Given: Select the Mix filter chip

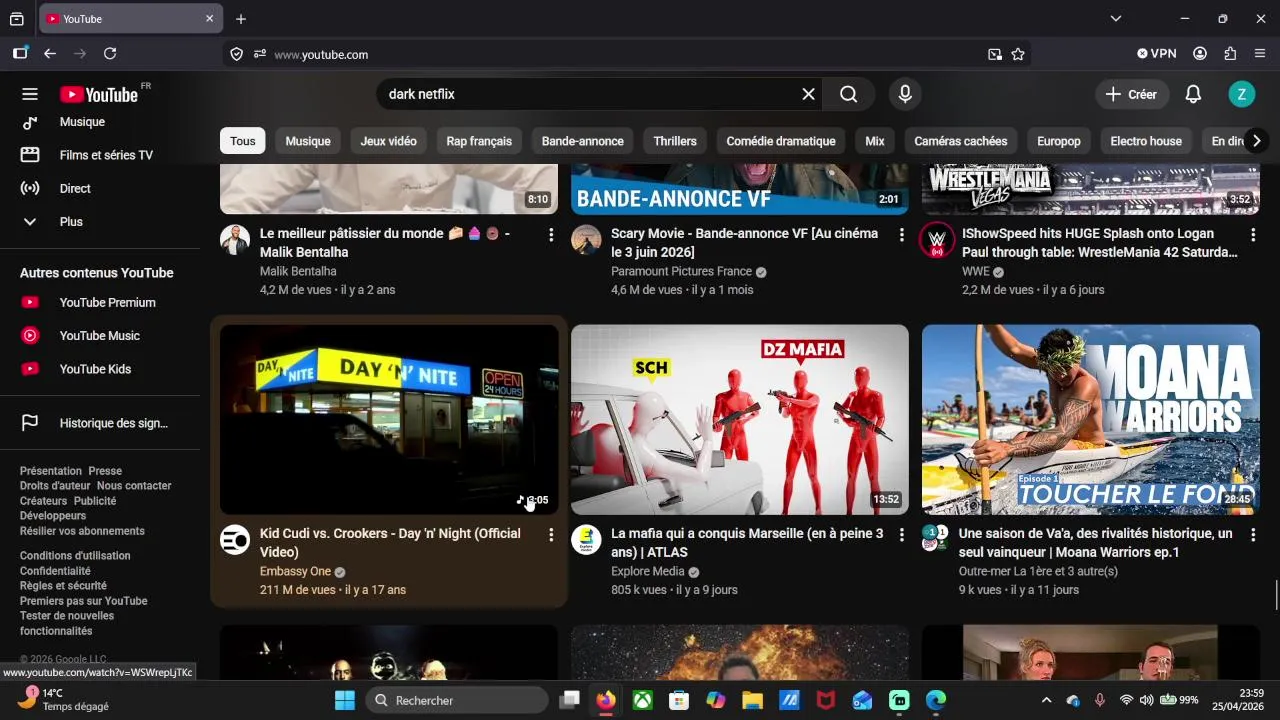Looking at the screenshot, I should pos(875,141).
